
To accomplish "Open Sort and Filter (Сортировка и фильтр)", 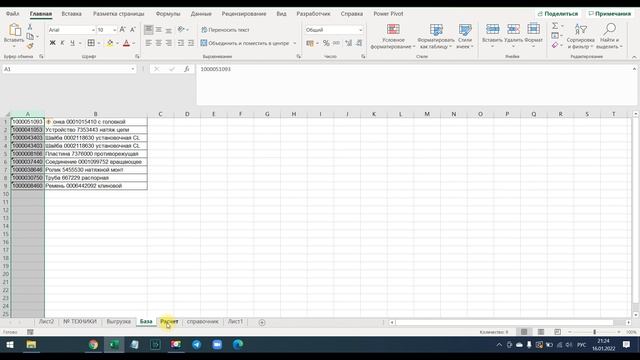I will (580, 36).
